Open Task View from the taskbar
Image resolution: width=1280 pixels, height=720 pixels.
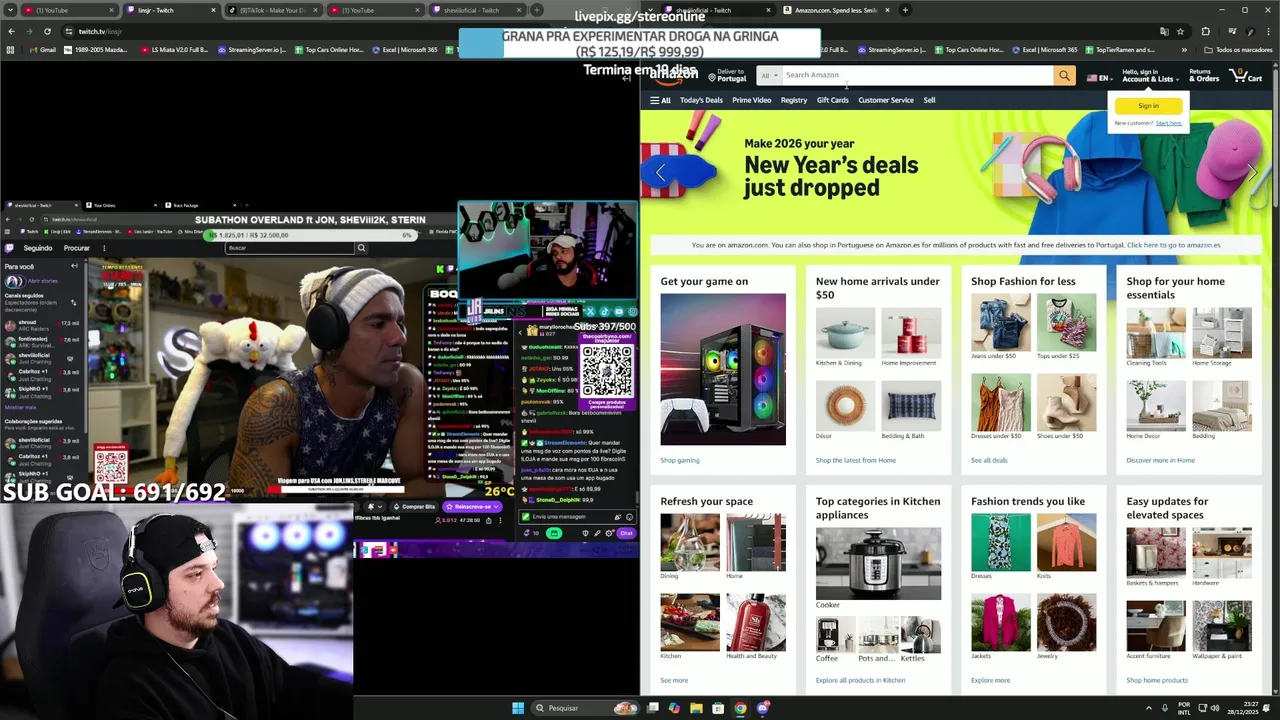coord(652,708)
